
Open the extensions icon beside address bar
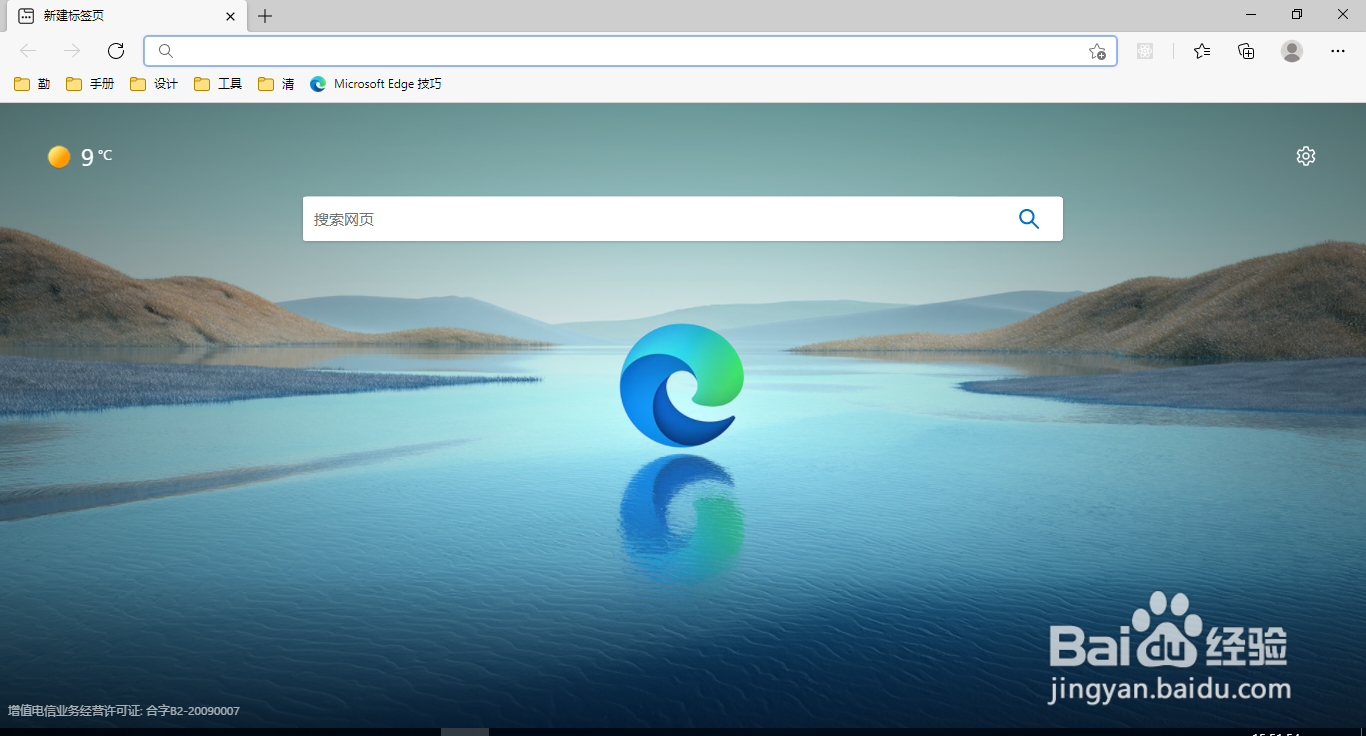click(1145, 51)
